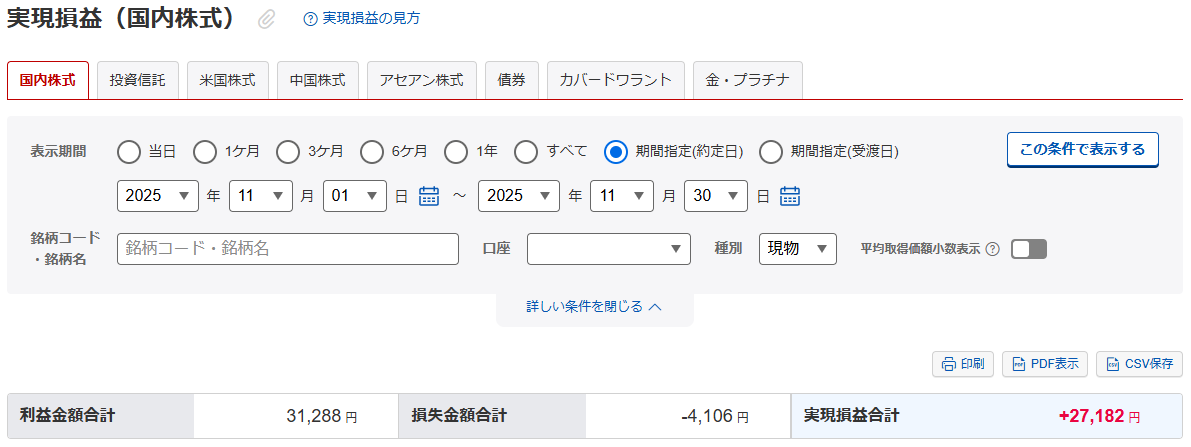Collapse with 詳しい条件を閉じる
The width and height of the screenshot is (1191, 447).
(594, 307)
